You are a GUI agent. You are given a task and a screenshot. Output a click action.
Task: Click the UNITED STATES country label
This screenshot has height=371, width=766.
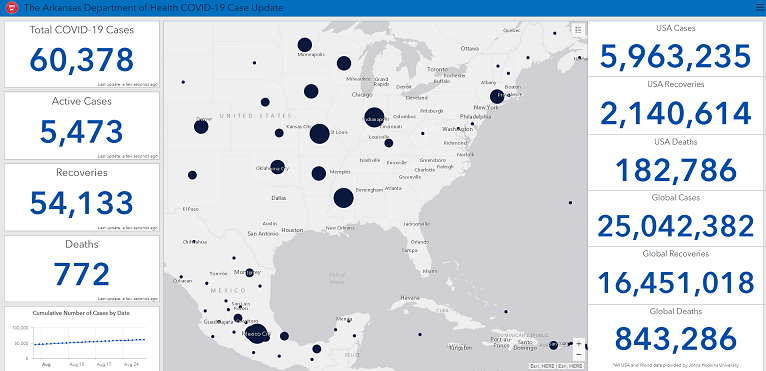point(255,116)
